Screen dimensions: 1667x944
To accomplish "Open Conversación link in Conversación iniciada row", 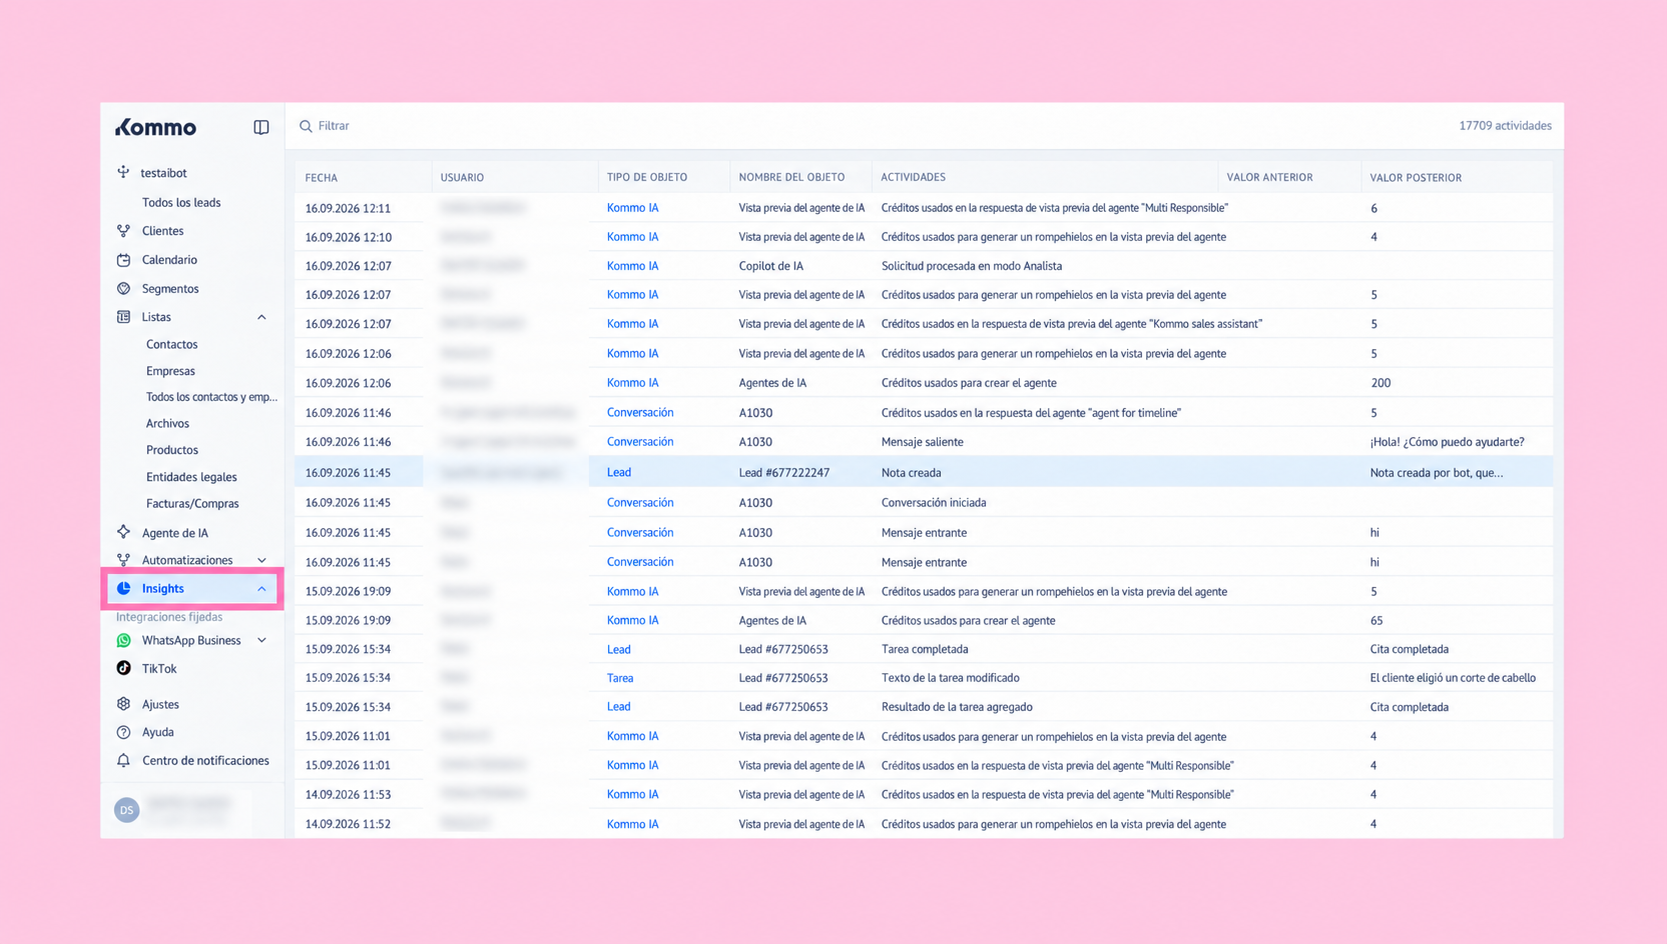I will [x=640, y=502].
